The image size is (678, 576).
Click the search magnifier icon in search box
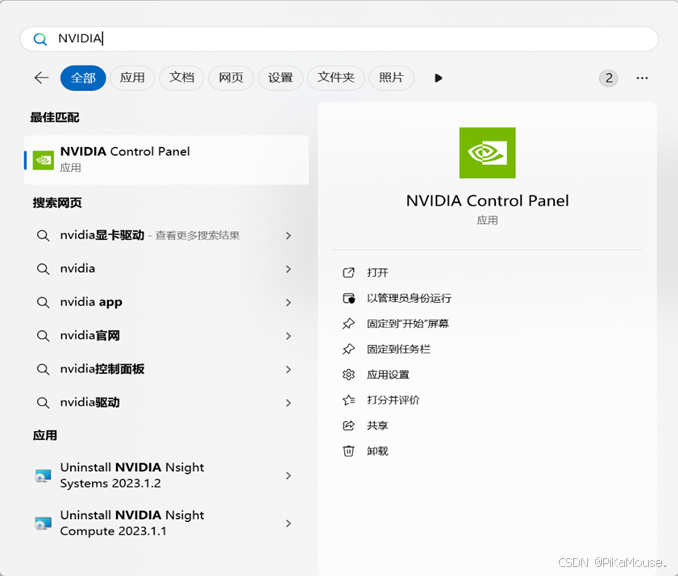[40, 39]
